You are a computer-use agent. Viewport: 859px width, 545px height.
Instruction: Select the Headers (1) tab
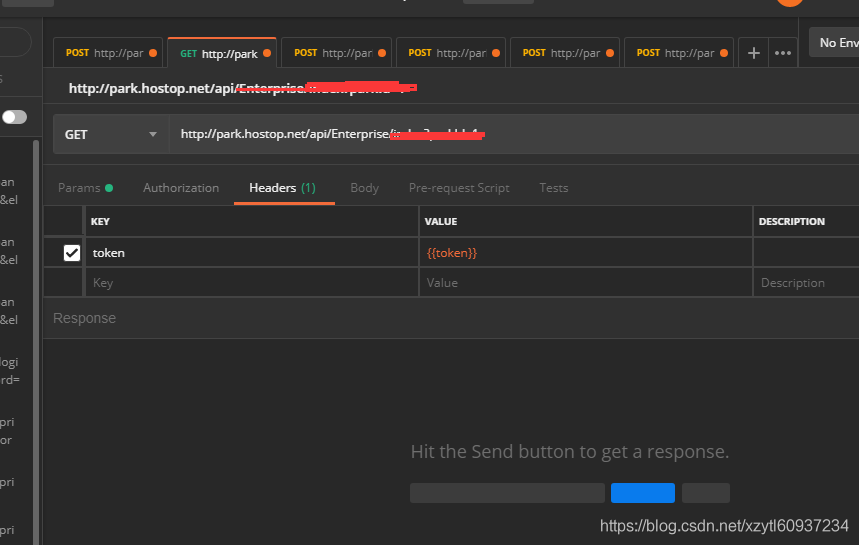[x=283, y=188]
